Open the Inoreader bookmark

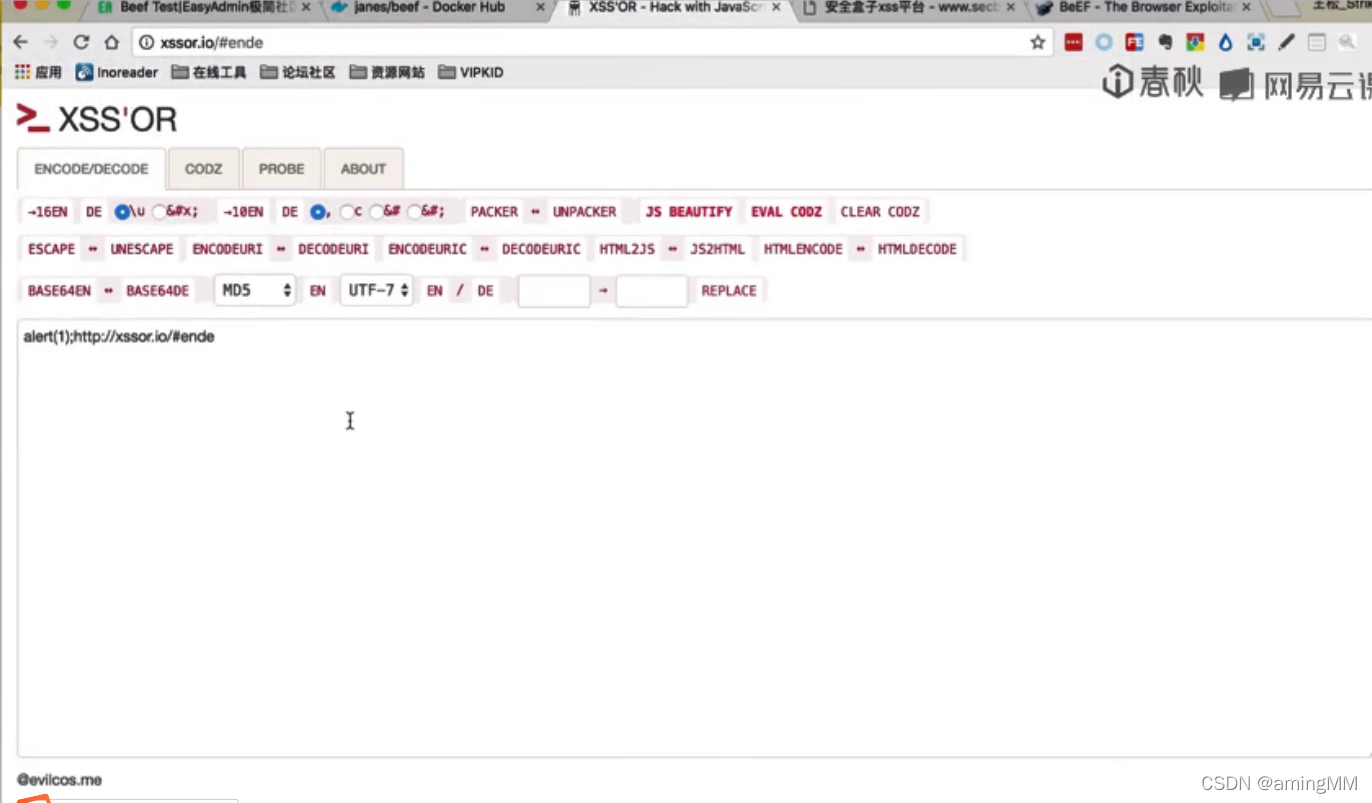point(117,72)
